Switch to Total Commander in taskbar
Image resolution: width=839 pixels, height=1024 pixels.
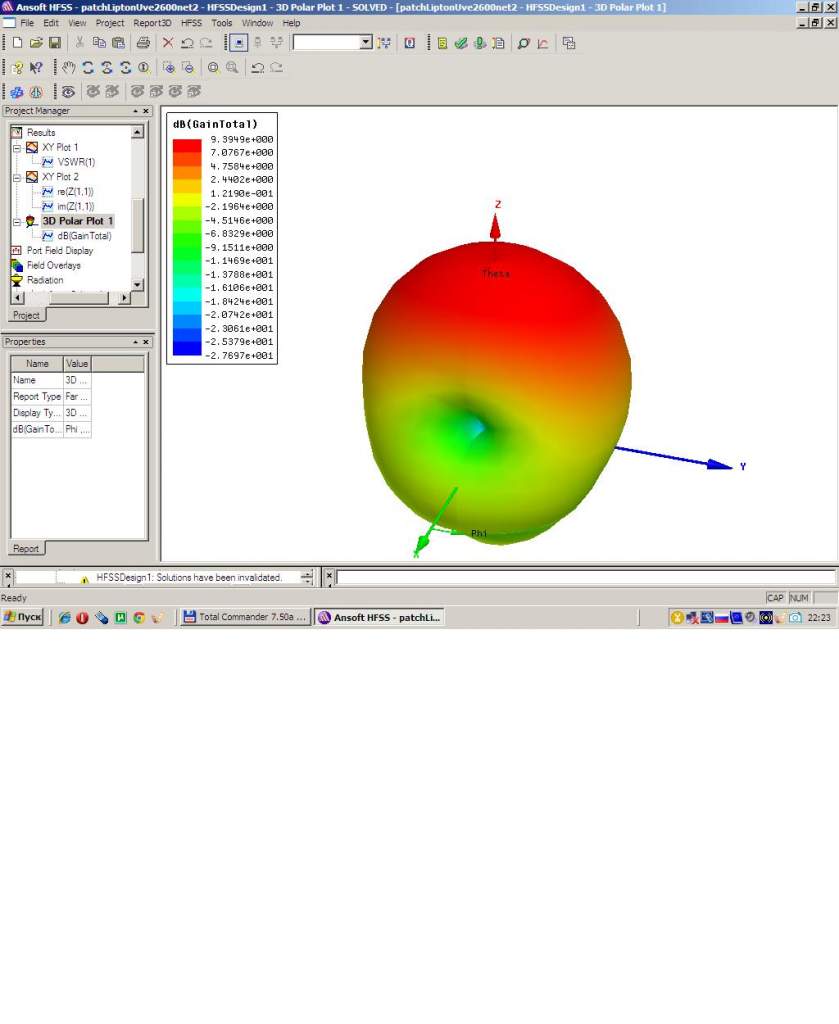[244, 617]
